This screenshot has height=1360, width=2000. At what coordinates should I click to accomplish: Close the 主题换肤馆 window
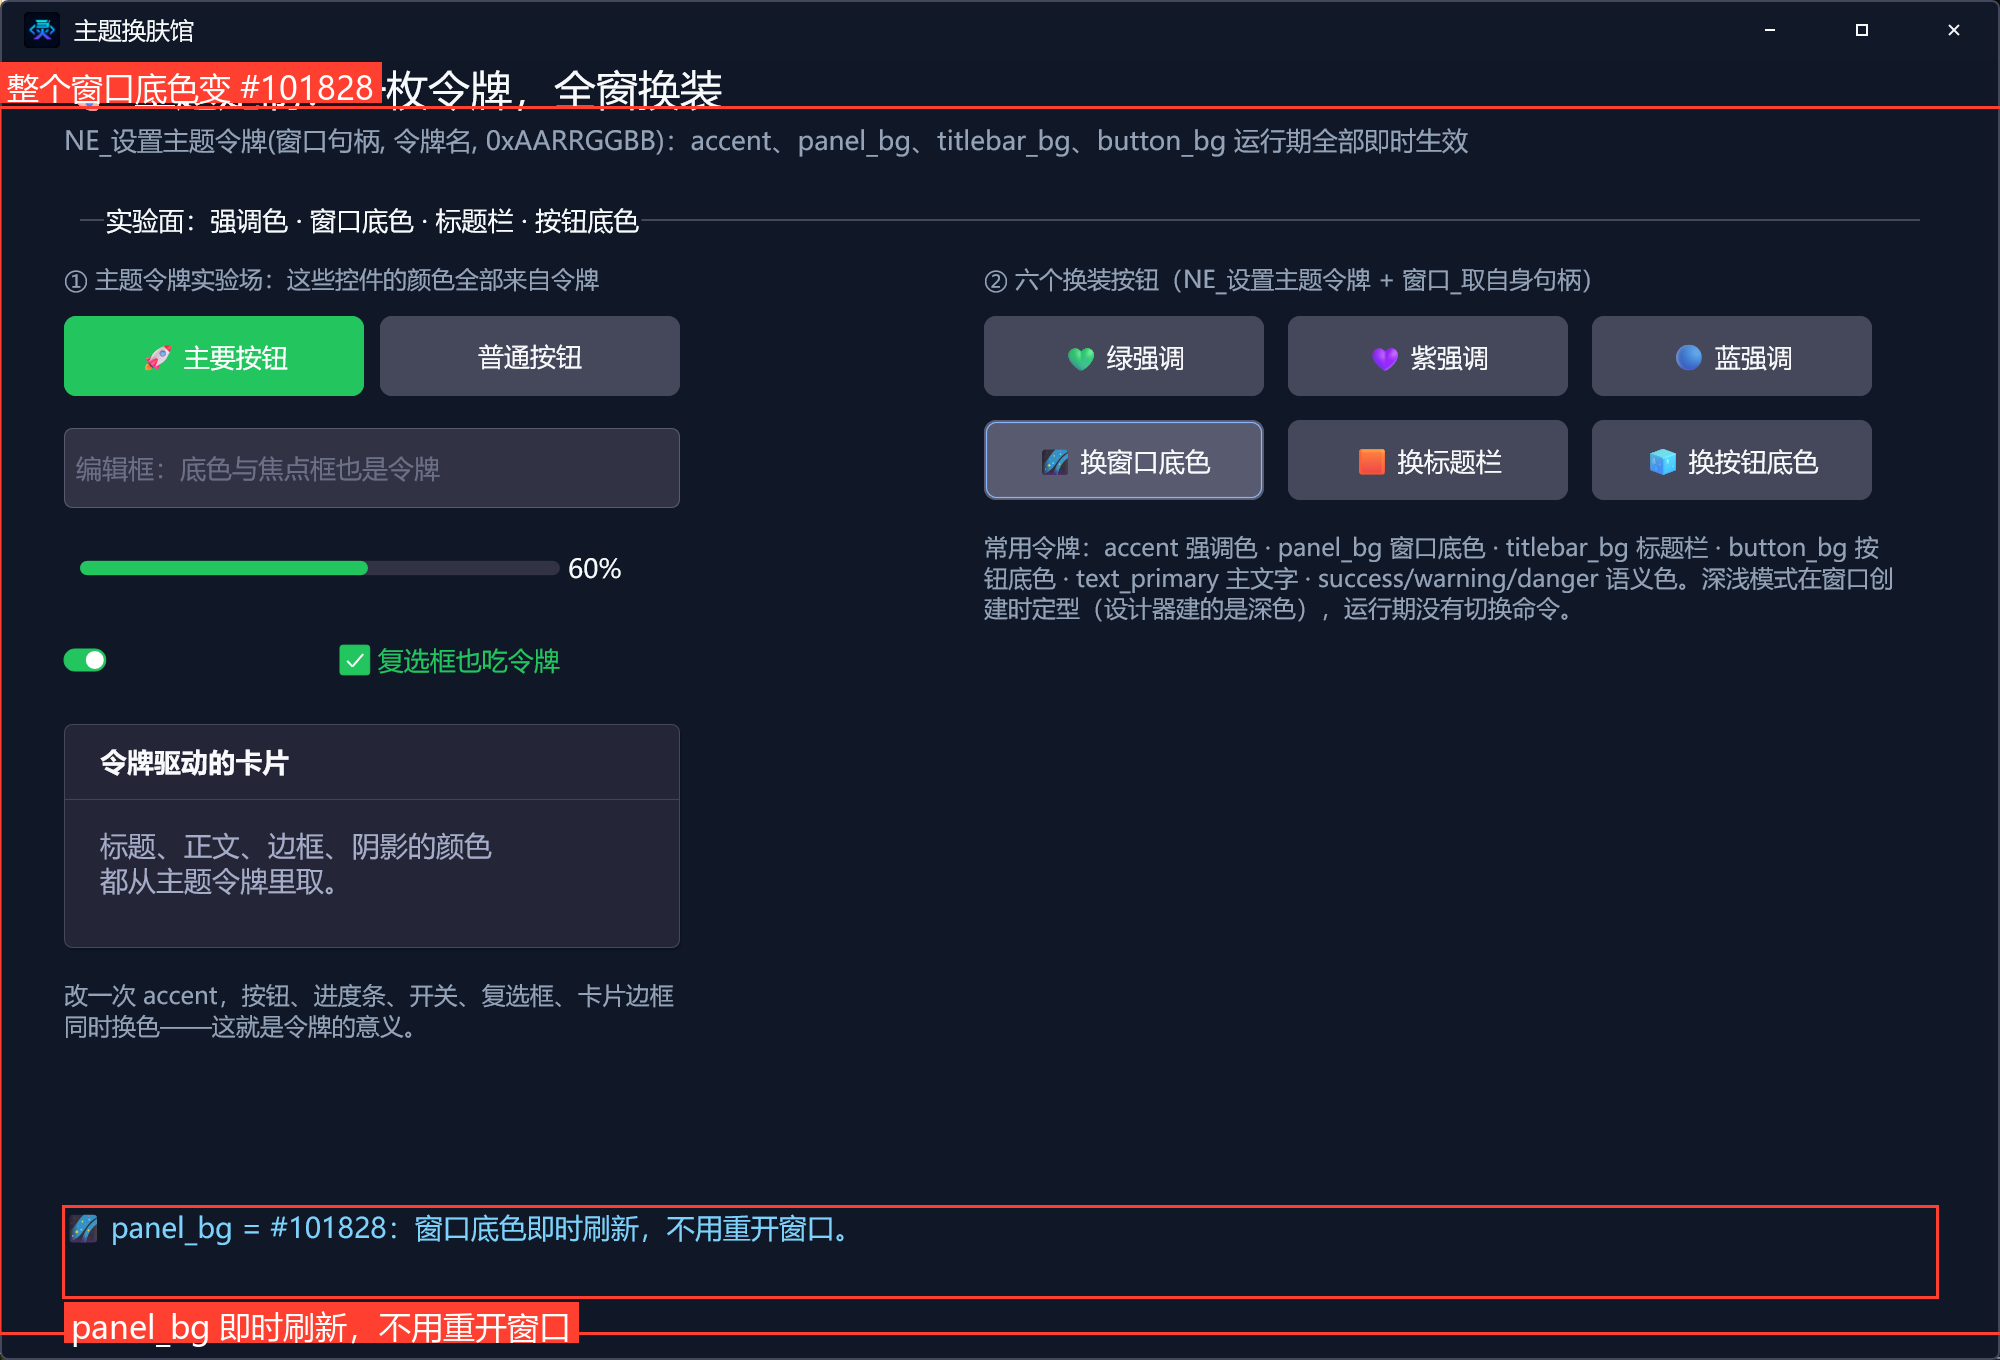[1954, 30]
